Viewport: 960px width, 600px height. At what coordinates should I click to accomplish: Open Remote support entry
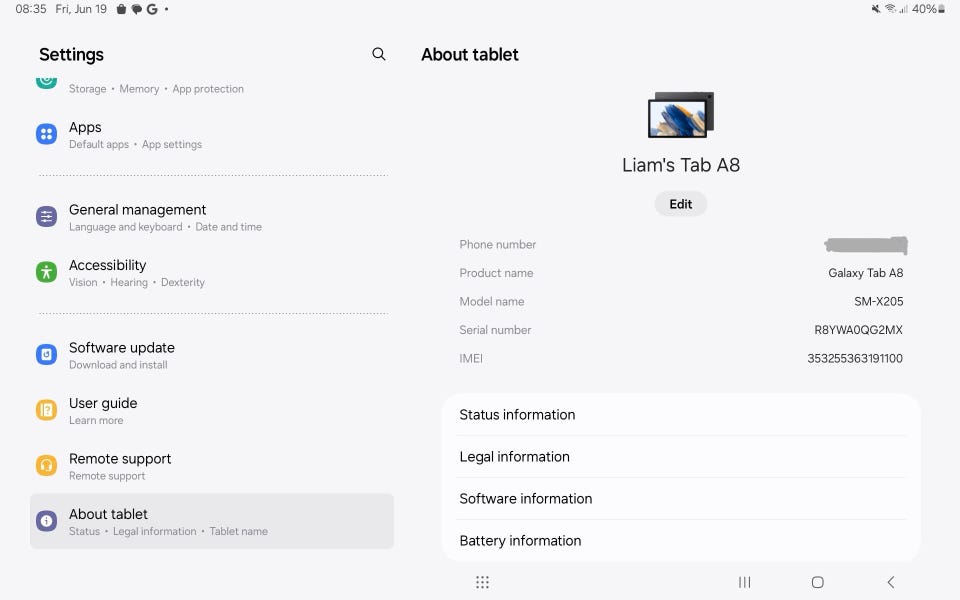click(212, 467)
